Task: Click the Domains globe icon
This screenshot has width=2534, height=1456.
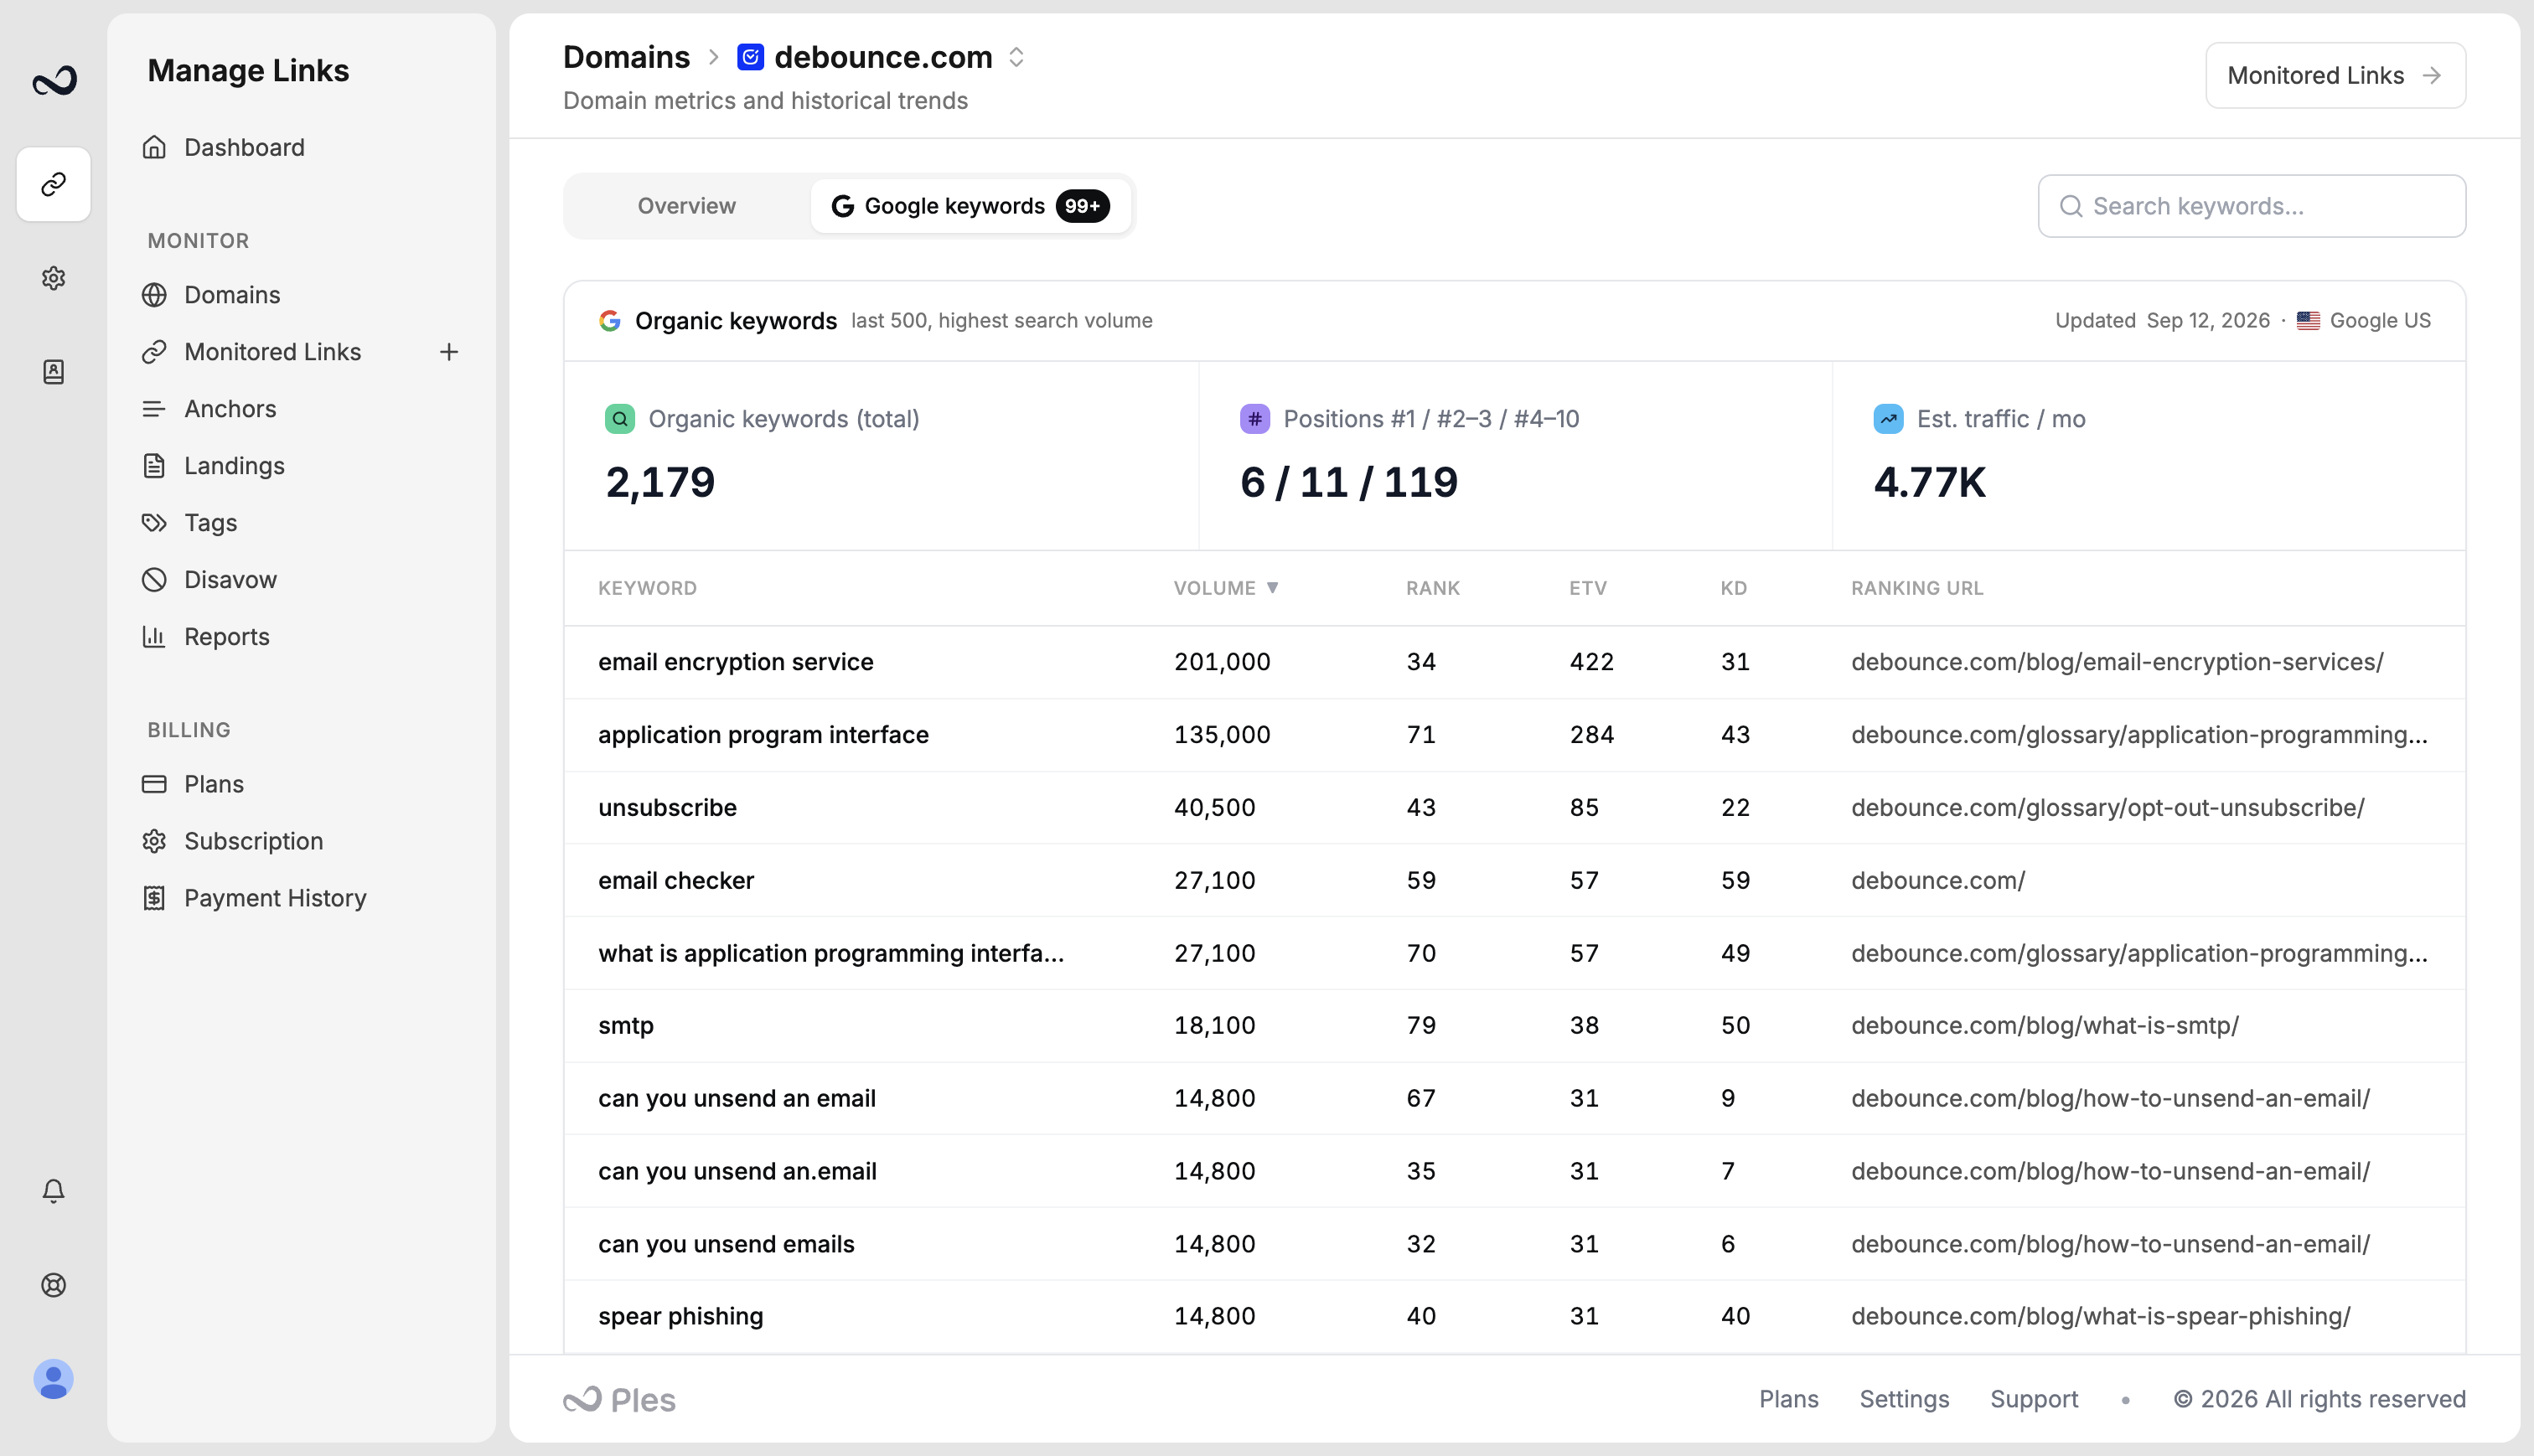Action: tap(154, 295)
